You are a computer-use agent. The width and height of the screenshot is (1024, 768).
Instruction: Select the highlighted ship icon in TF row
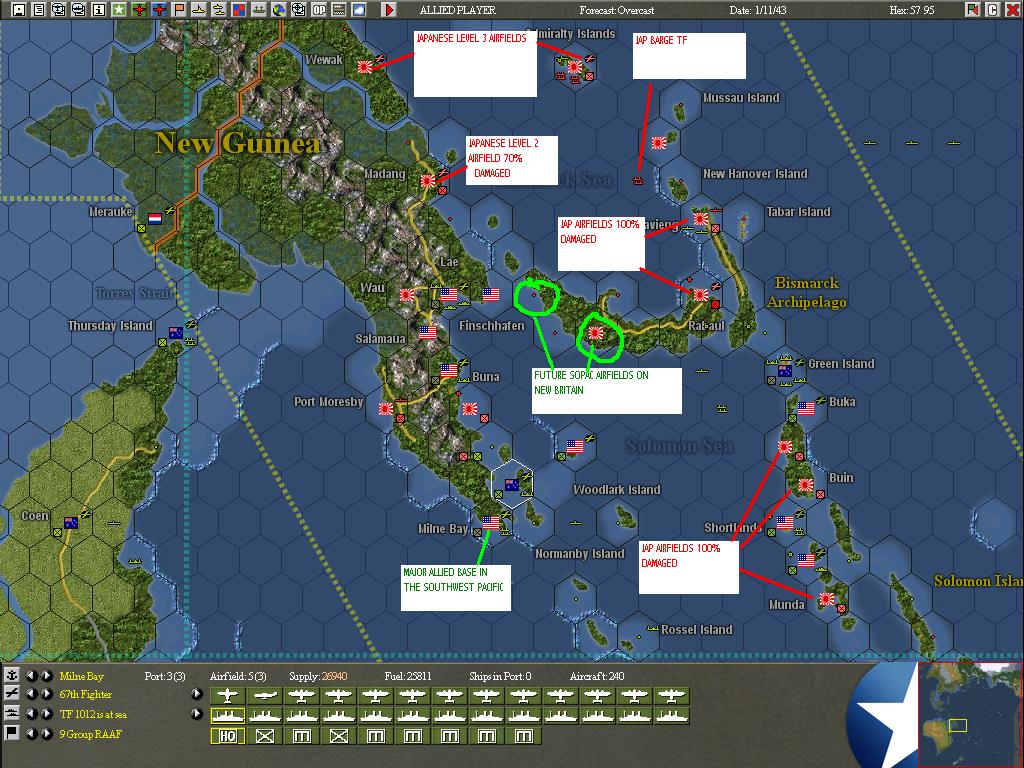(227, 716)
